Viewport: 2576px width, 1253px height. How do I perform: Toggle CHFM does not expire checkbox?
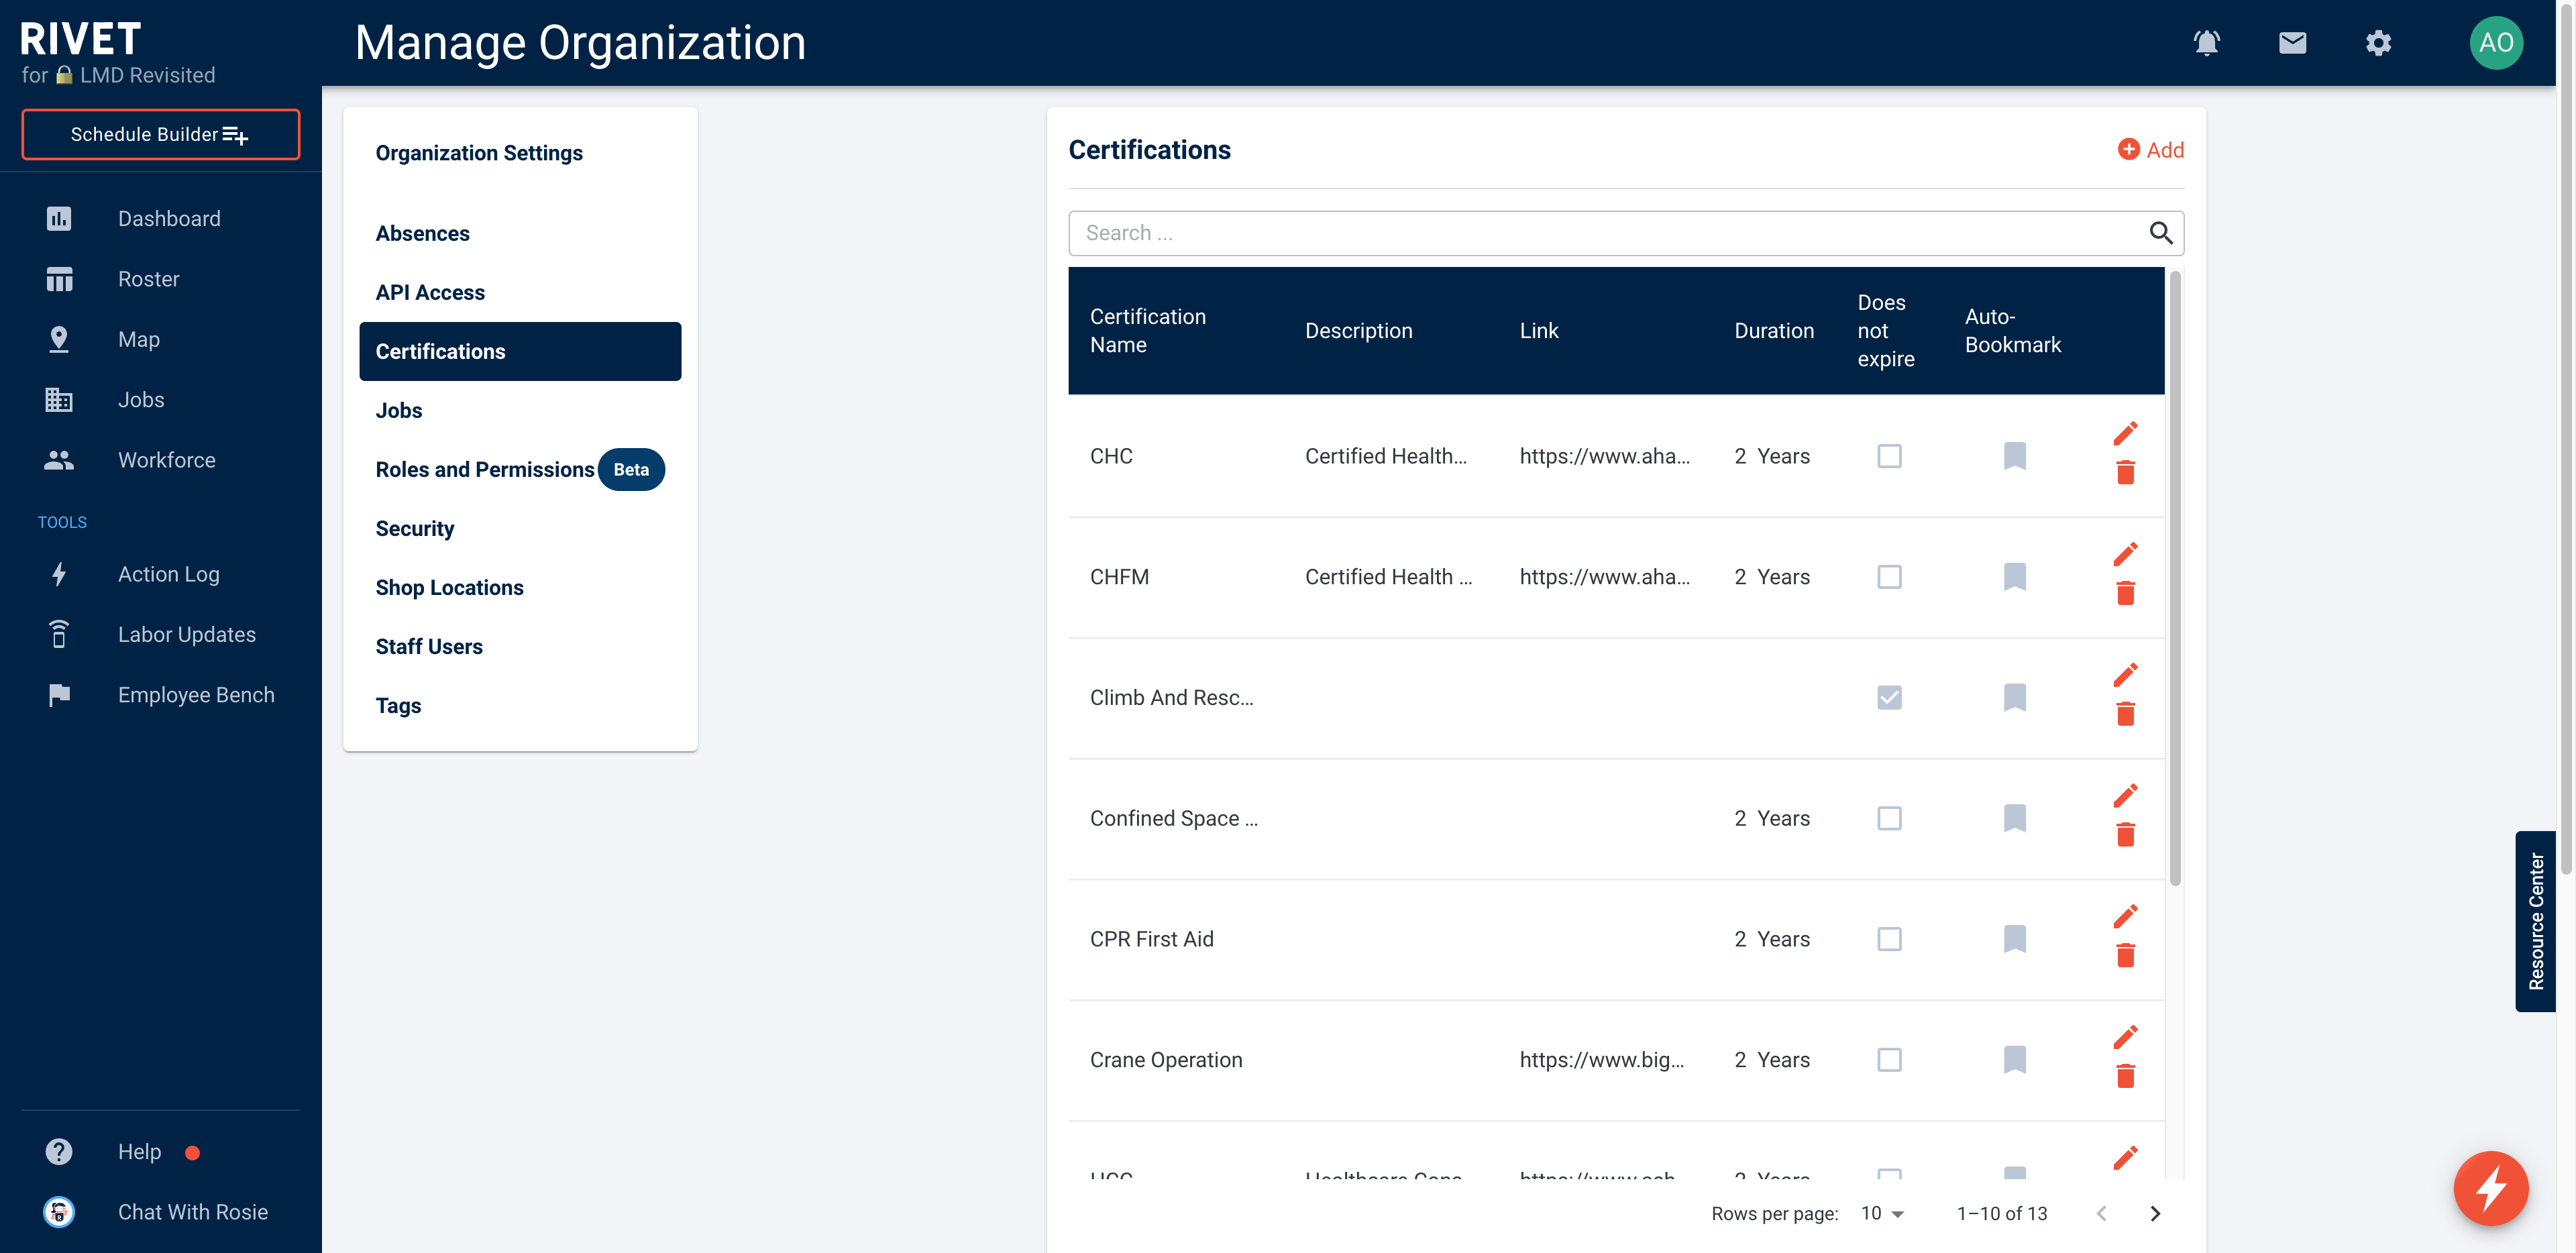click(x=1889, y=577)
